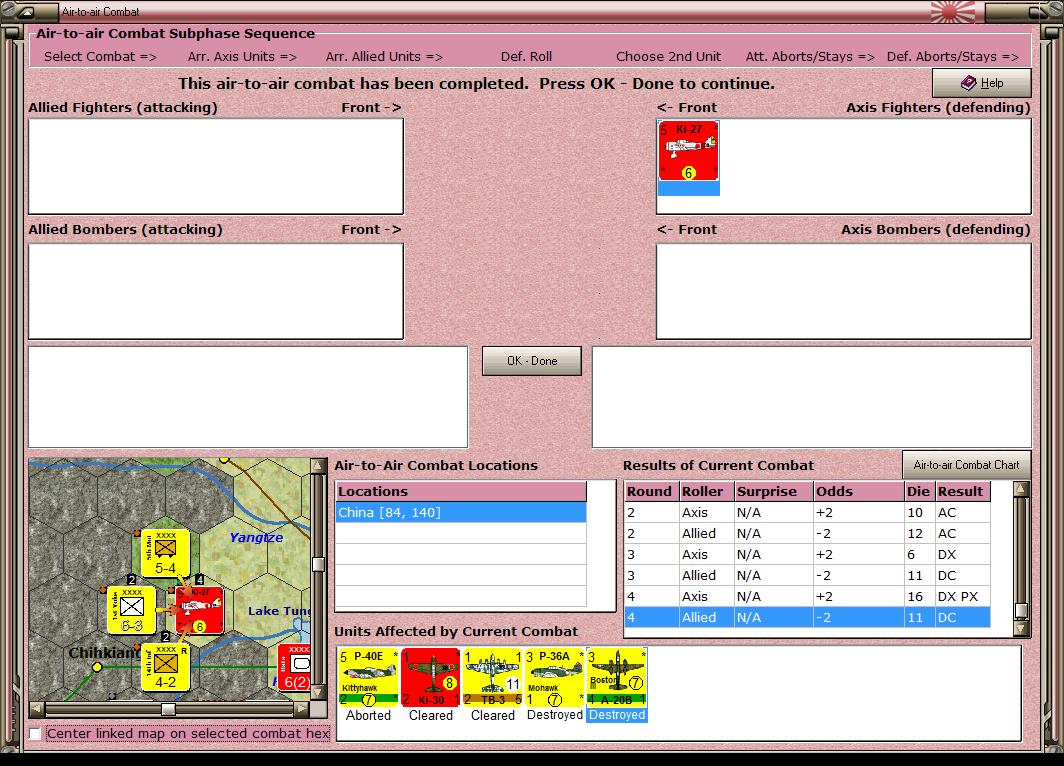Click the Def. Roll subphase step
Viewport: 1064px width, 766px height.
527,56
